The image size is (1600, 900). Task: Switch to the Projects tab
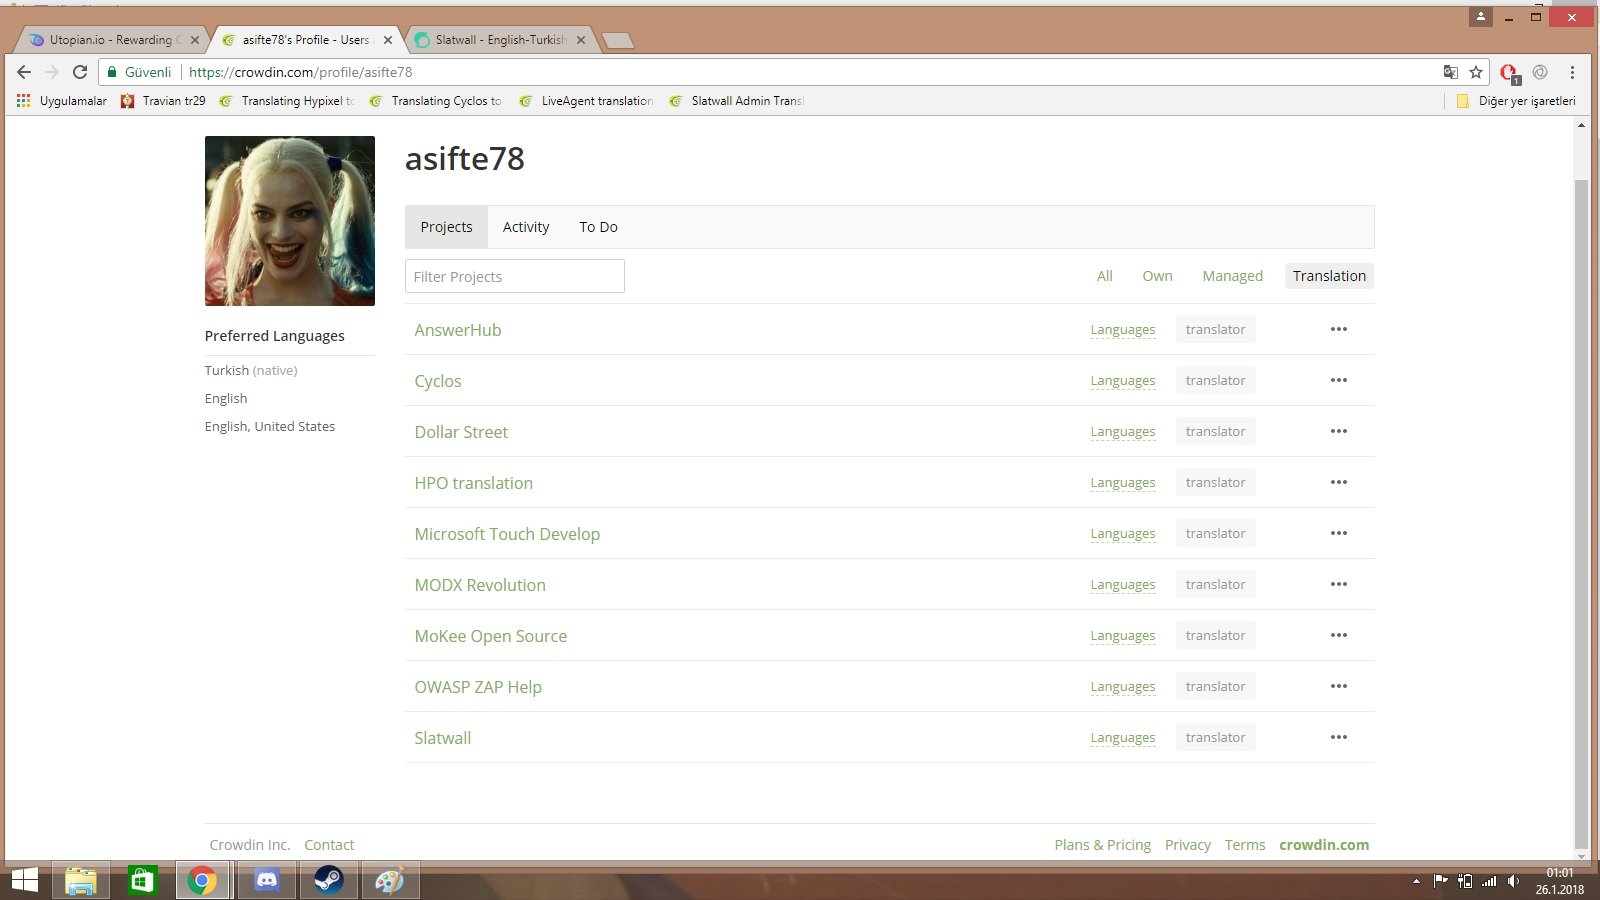(x=446, y=227)
